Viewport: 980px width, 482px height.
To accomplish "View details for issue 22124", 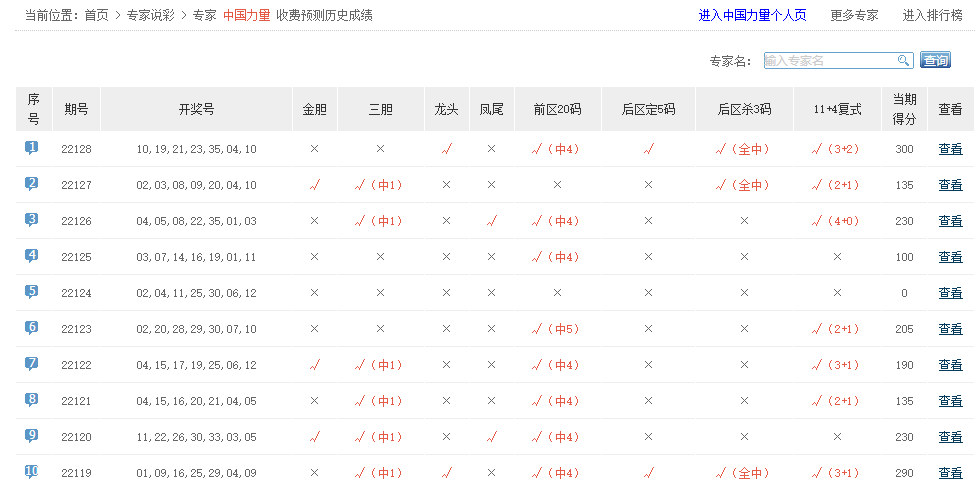I will [950, 293].
